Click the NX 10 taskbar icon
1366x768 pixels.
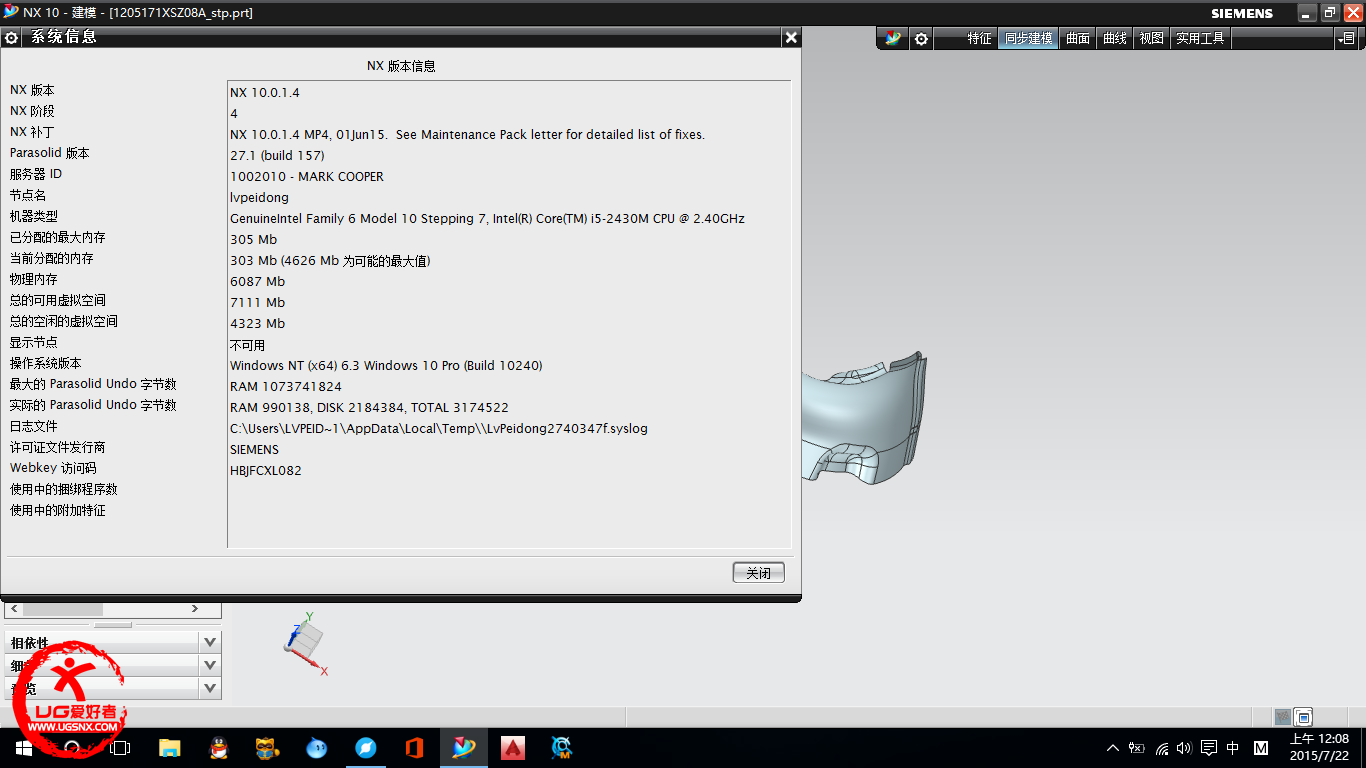click(x=464, y=748)
